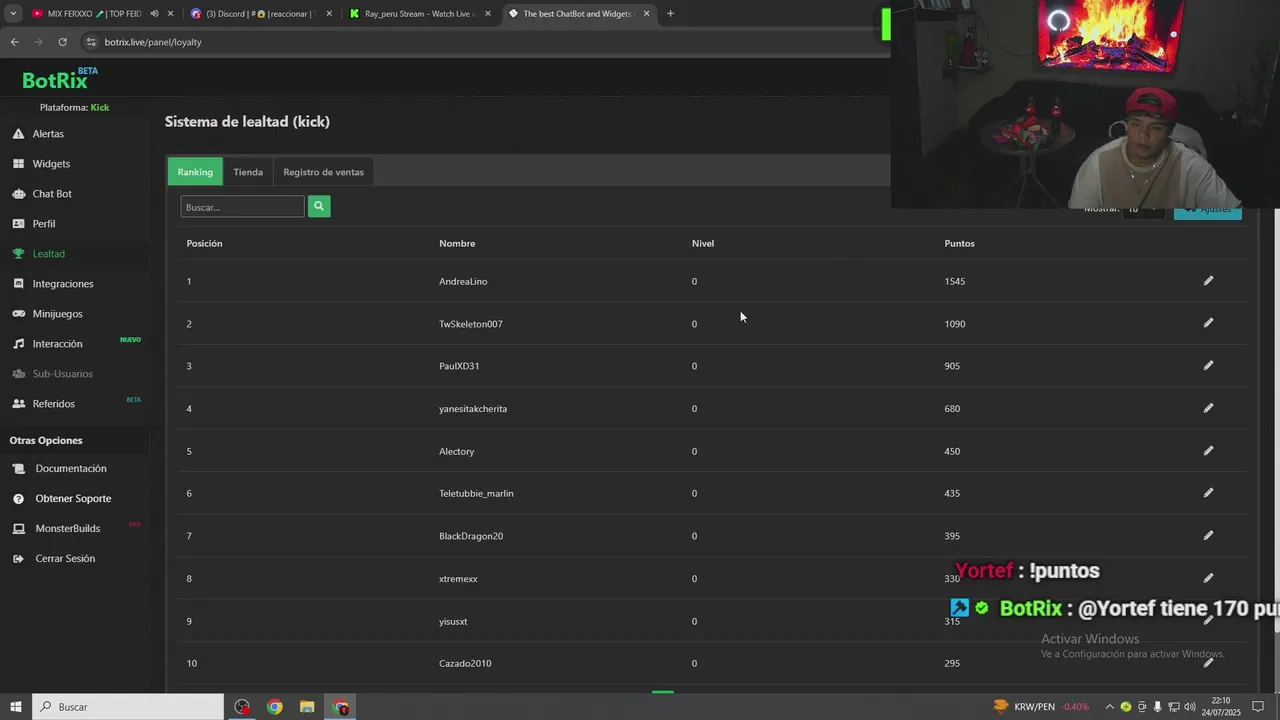Open the Minijuegos gamepad icon

[x=18, y=314]
